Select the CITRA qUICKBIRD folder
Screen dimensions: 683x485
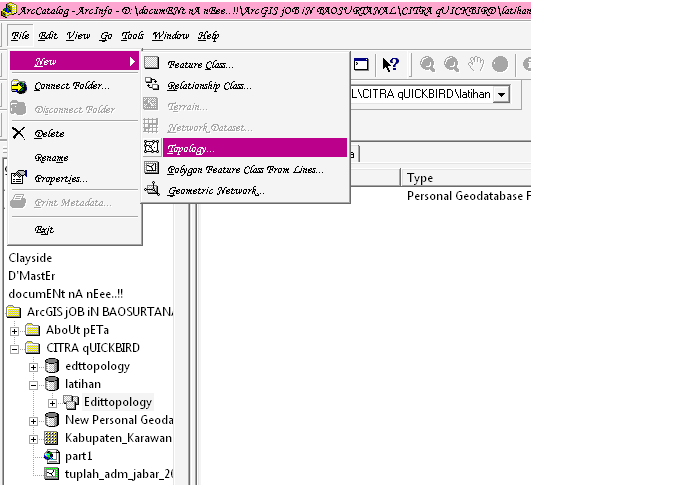click(x=93, y=348)
